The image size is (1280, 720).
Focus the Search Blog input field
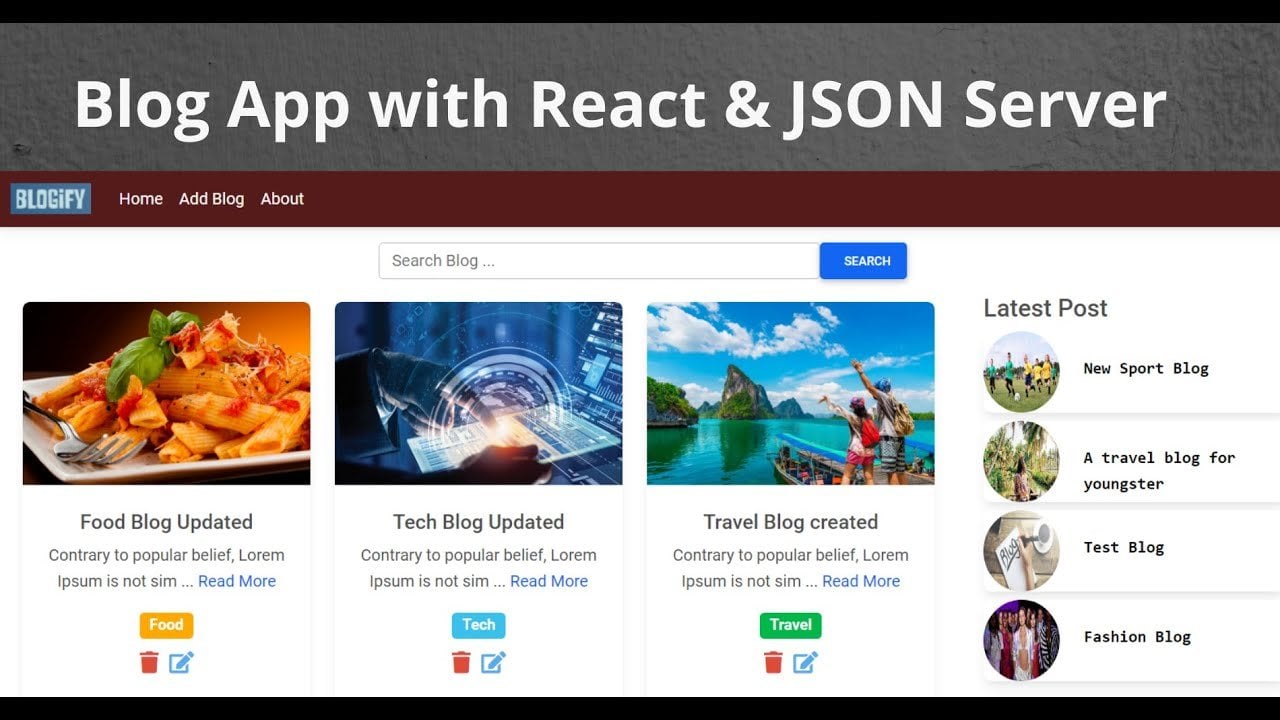pyautogui.click(x=598, y=261)
